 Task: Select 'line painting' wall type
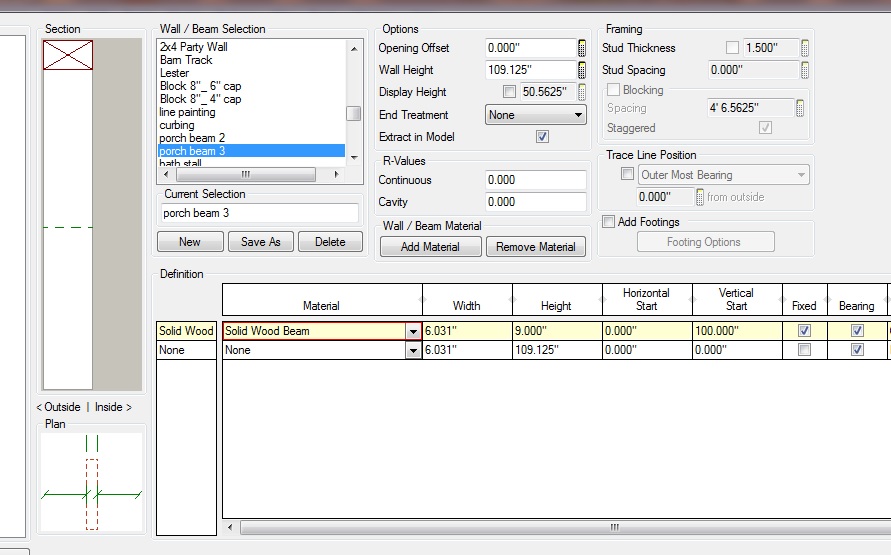tap(188, 112)
